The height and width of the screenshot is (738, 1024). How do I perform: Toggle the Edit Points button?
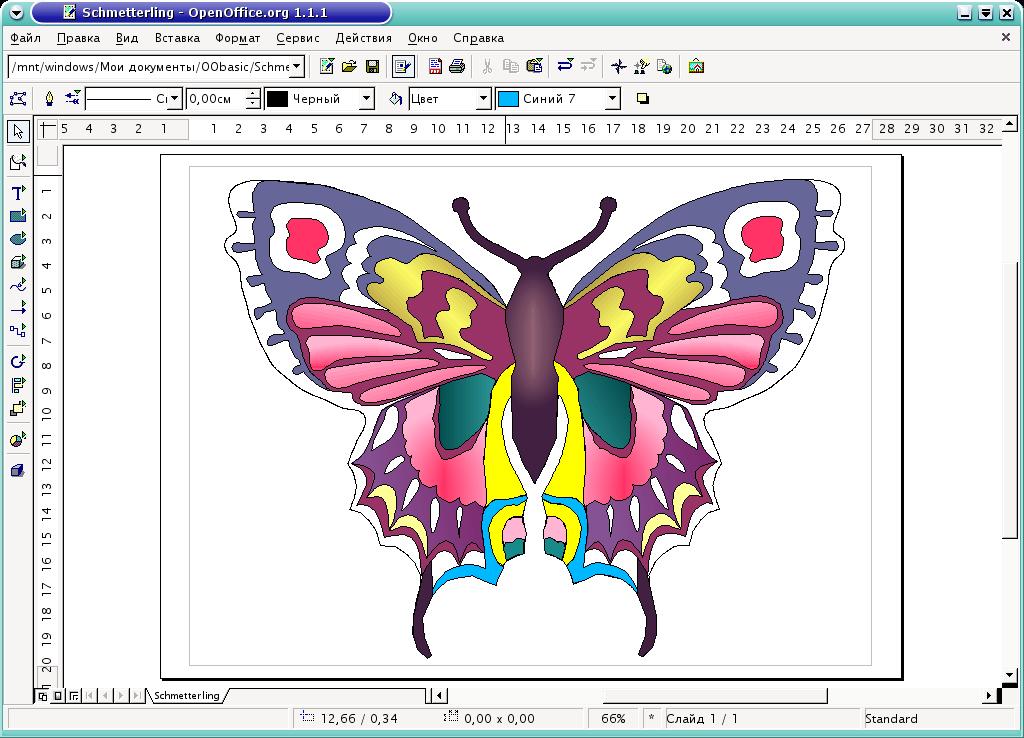coord(18,99)
